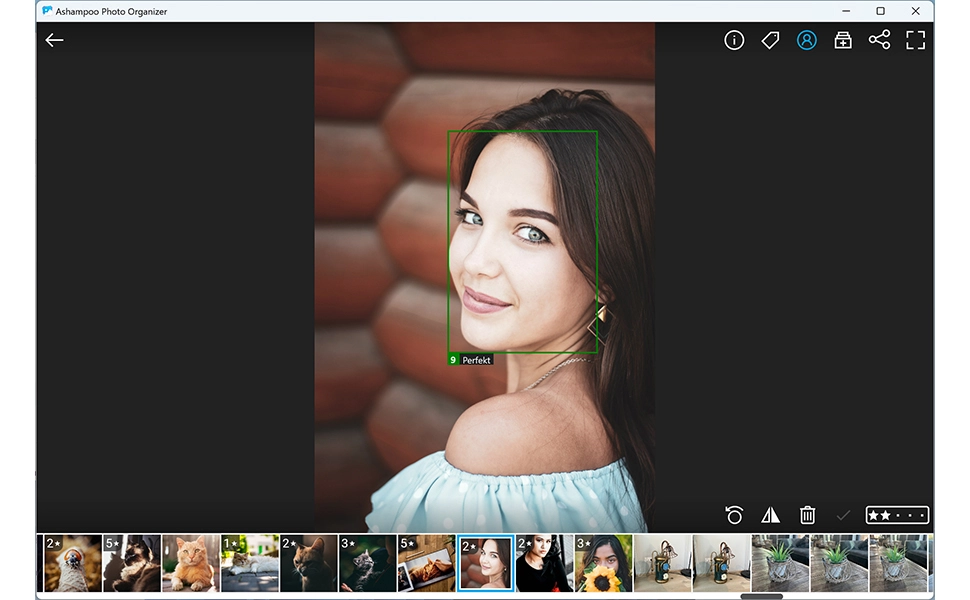Add the photo to an album
The width and height of the screenshot is (970, 600).
click(843, 40)
